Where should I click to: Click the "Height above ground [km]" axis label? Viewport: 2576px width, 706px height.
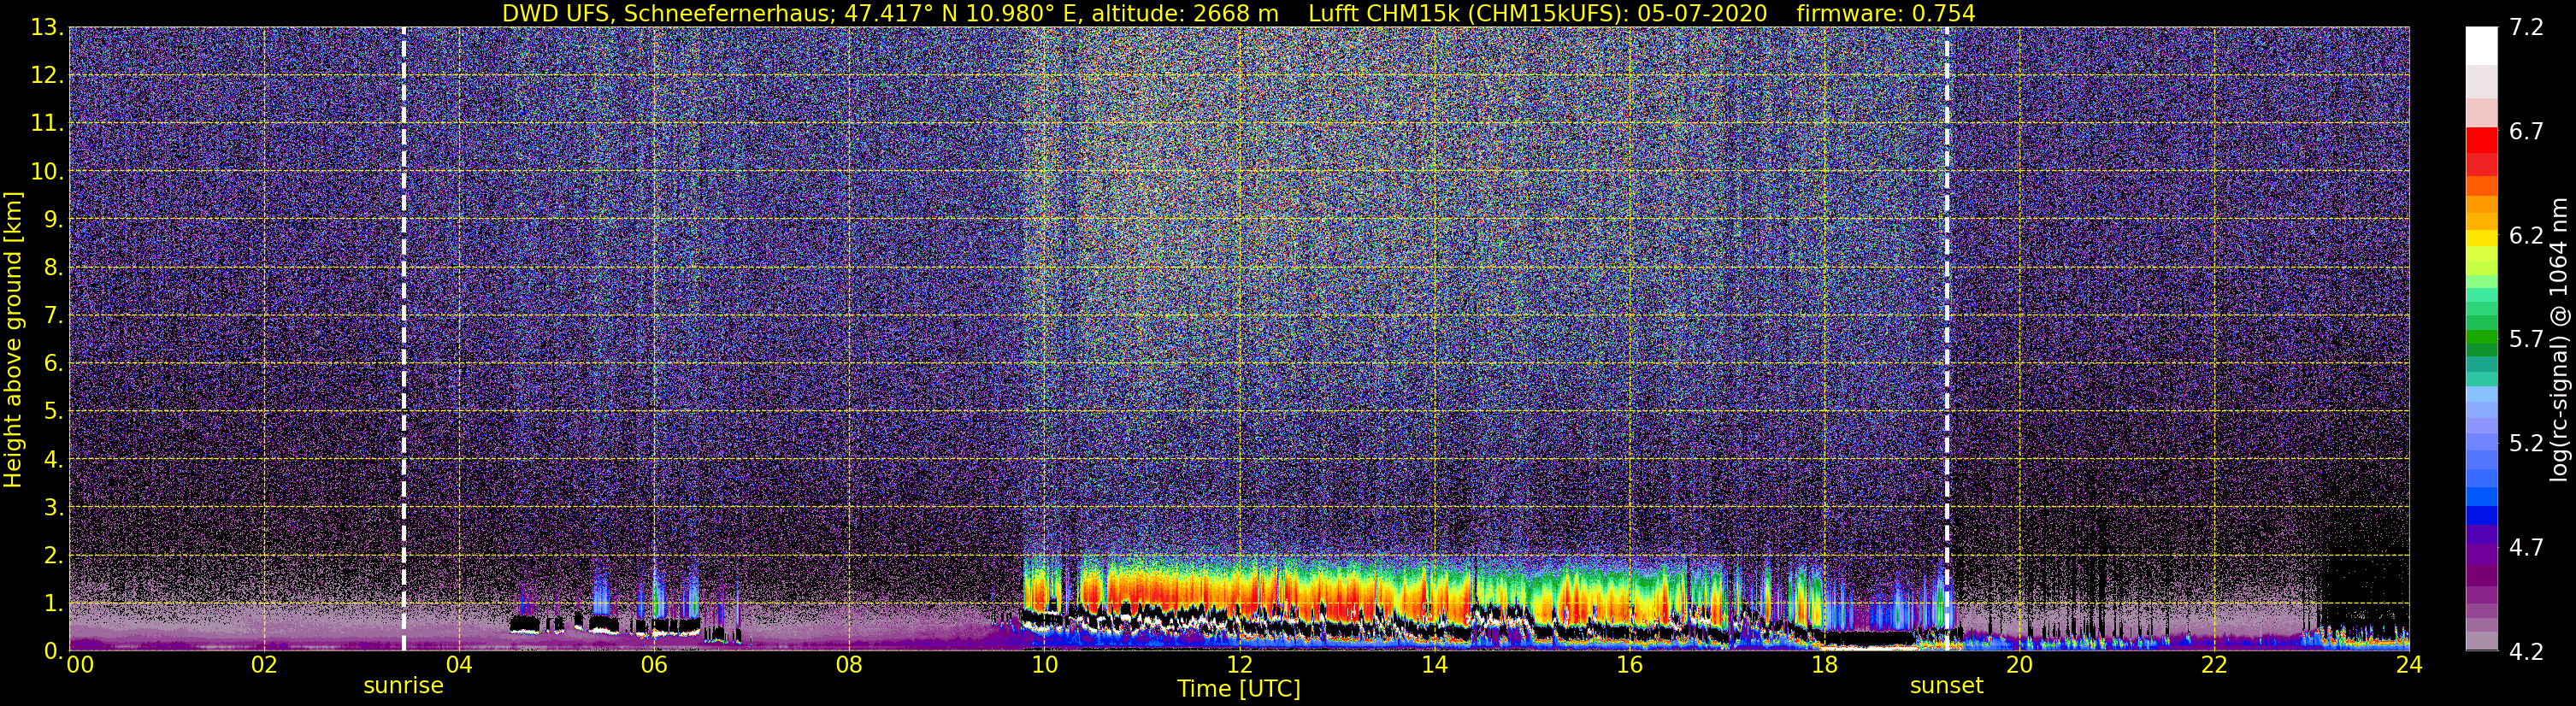(13, 340)
